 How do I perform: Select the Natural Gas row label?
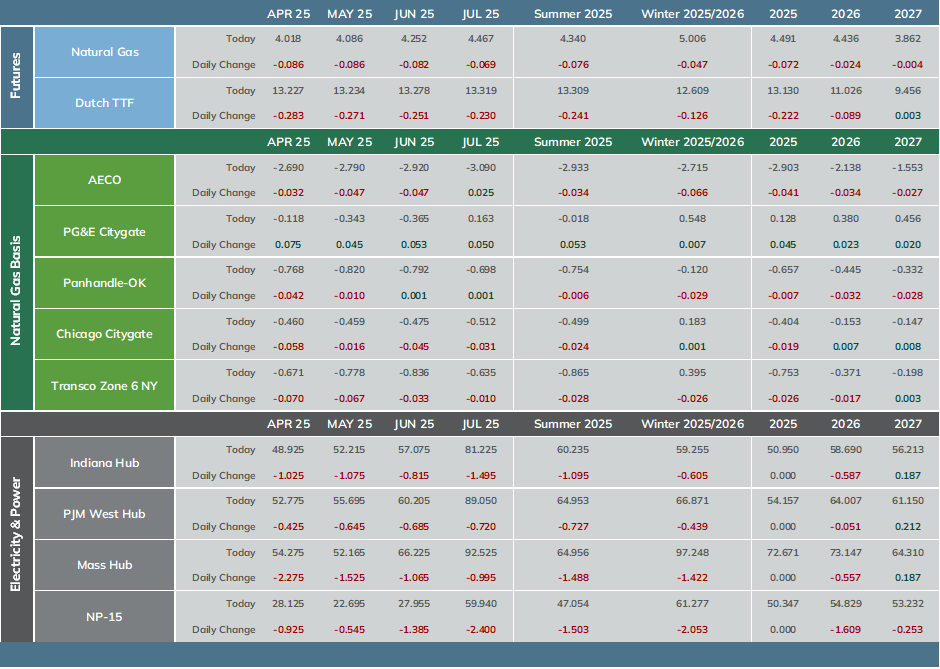[104, 52]
